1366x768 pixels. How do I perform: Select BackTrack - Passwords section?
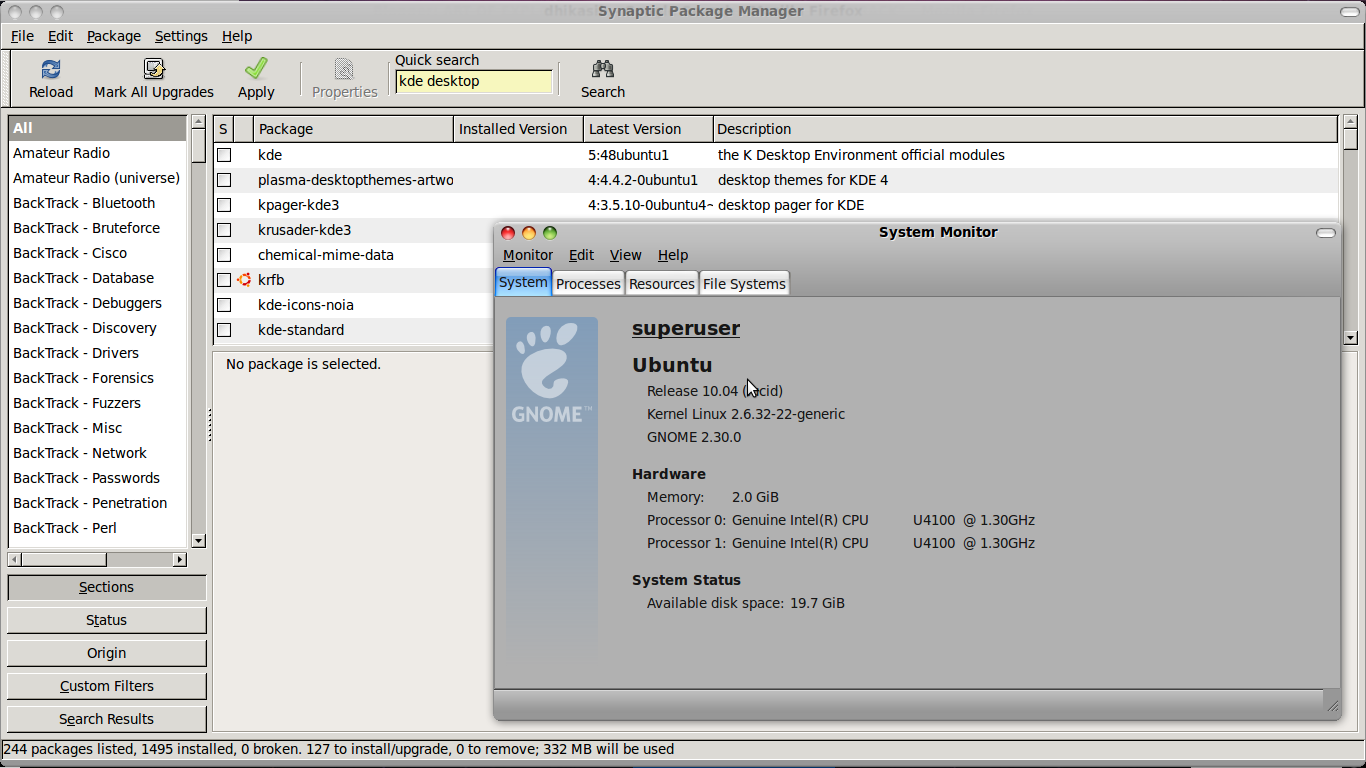(98, 478)
